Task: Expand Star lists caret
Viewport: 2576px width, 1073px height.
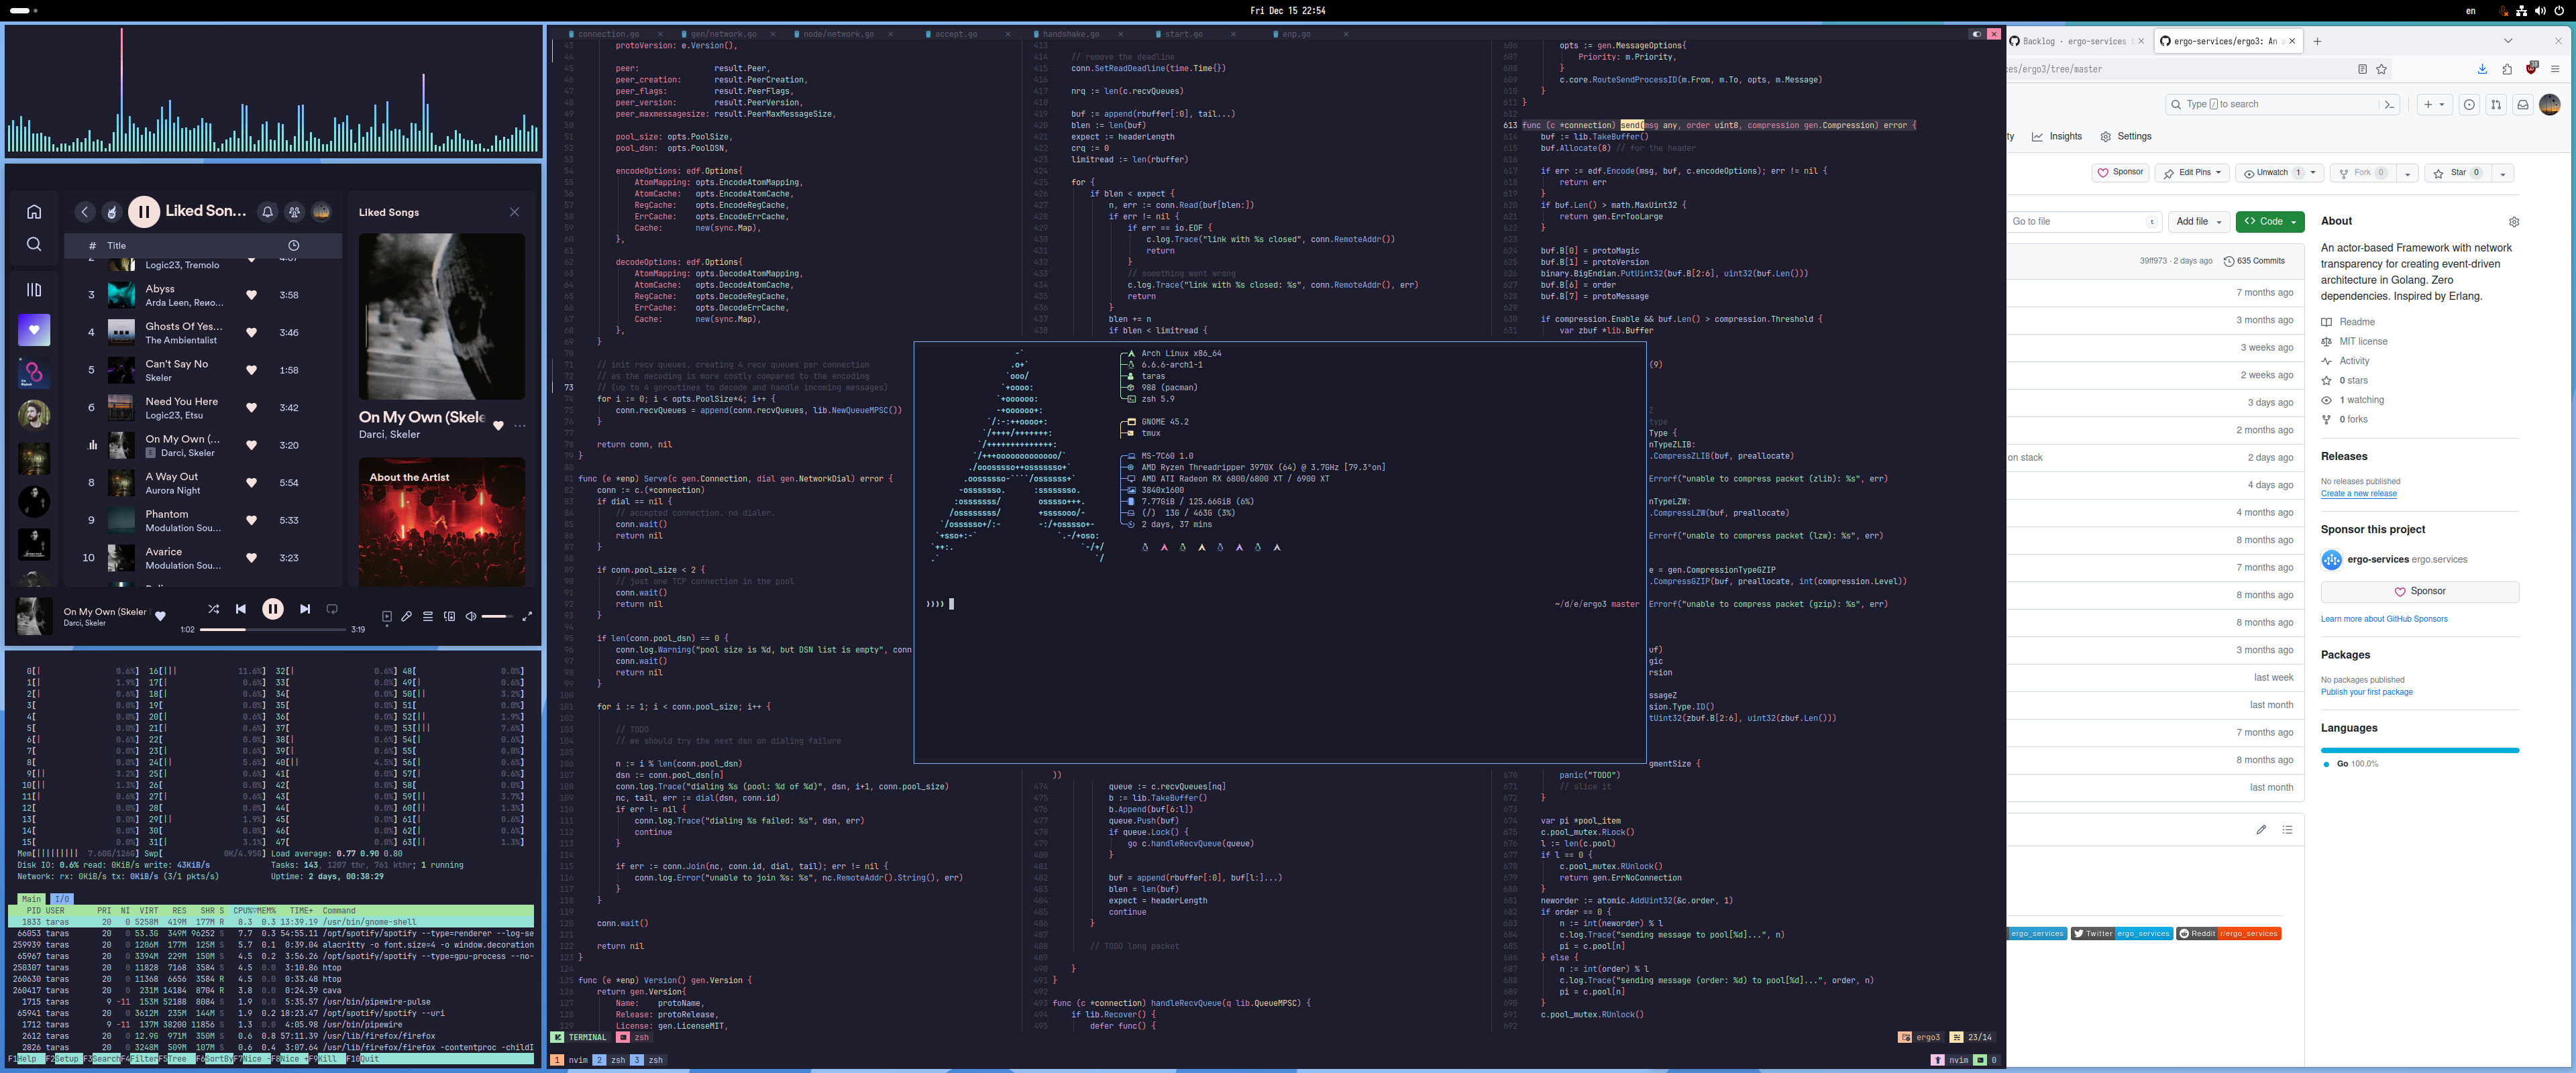Action: (x=2503, y=173)
